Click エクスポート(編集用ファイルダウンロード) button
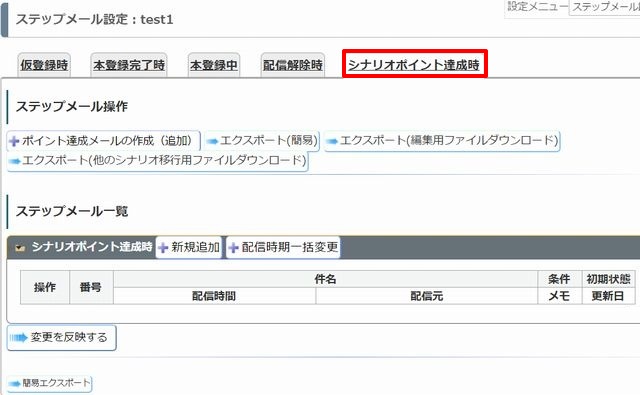This screenshot has width=640, height=395. (442, 141)
